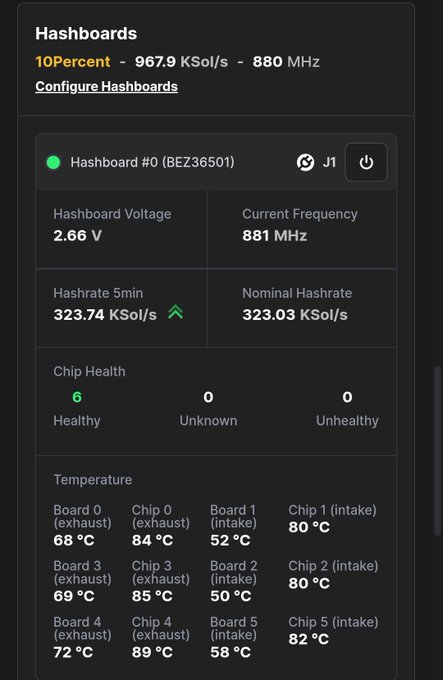Open the Configure Hashboards link
This screenshot has height=680, width=443.
[106, 86]
